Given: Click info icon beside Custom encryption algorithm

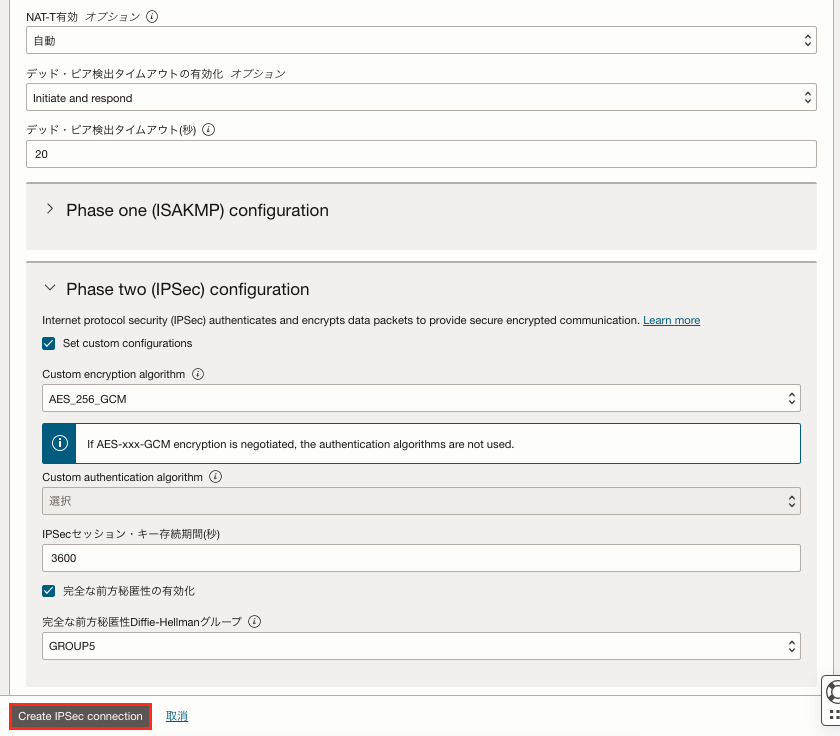Looking at the screenshot, I should point(198,374).
